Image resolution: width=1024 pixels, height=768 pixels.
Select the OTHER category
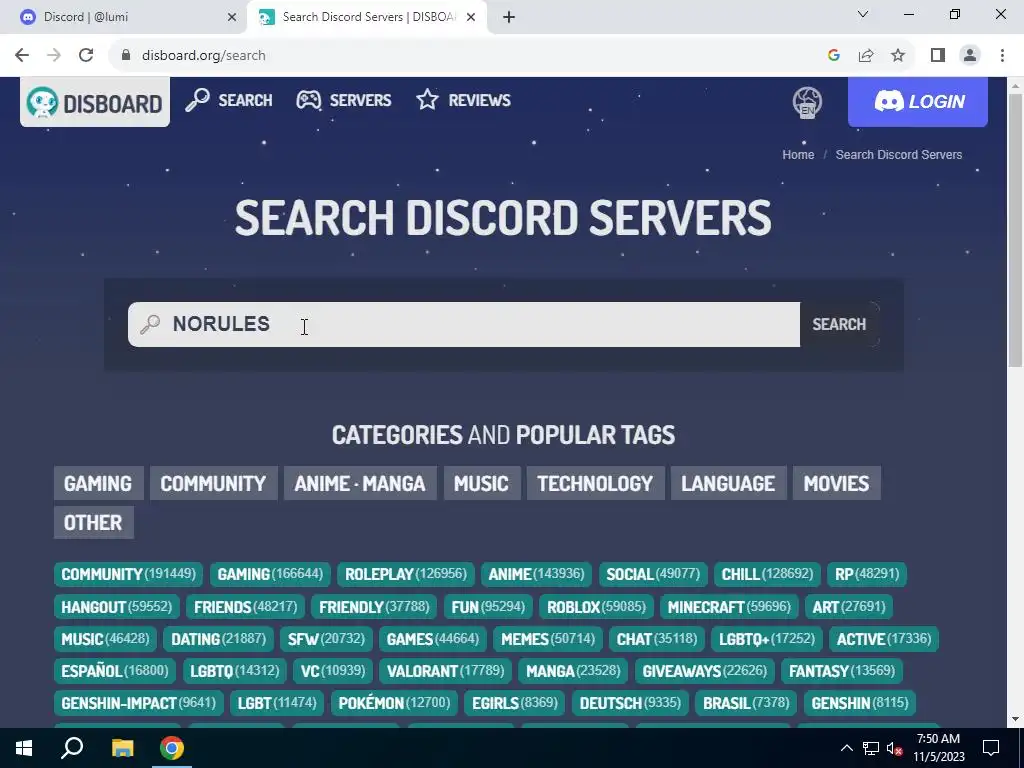coord(93,522)
